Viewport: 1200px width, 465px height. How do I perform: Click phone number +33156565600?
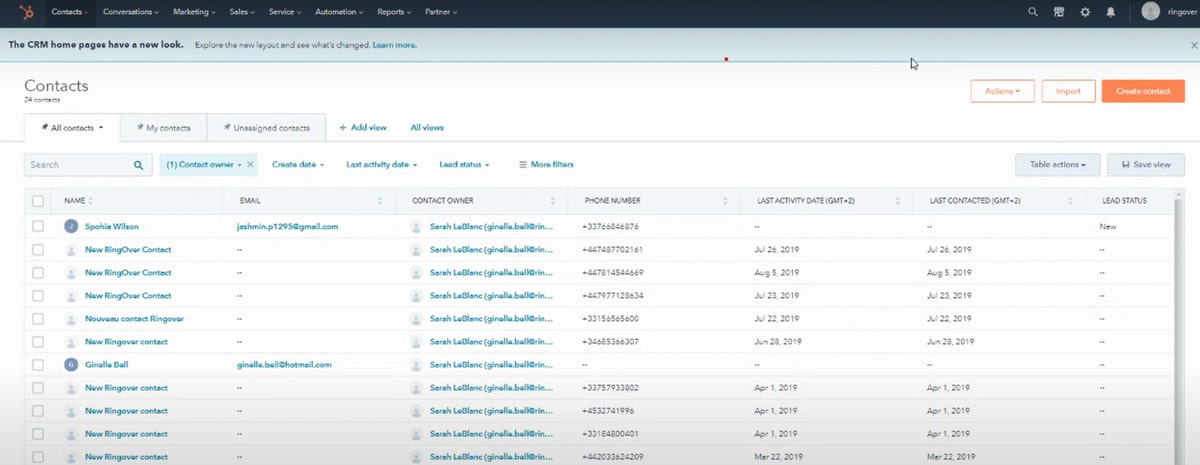coord(610,319)
